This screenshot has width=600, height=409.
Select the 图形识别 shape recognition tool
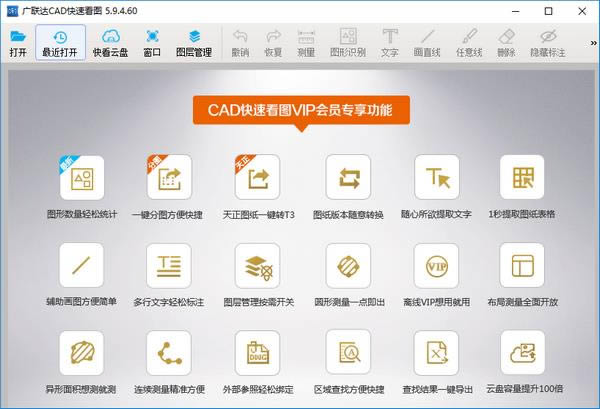point(348,43)
